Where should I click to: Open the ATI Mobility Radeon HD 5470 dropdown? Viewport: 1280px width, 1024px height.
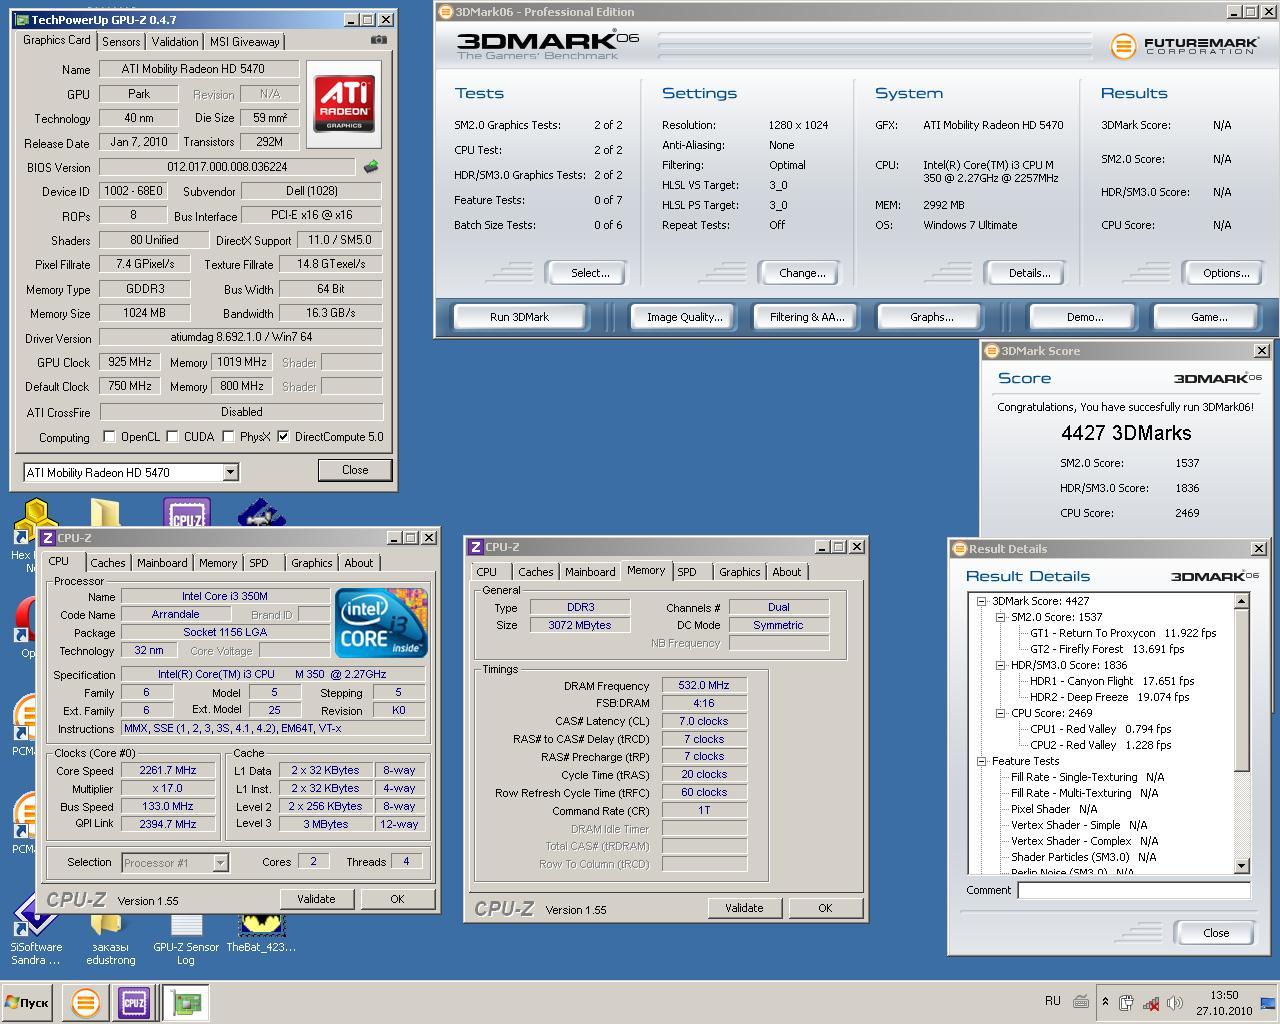pyautogui.click(x=230, y=472)
